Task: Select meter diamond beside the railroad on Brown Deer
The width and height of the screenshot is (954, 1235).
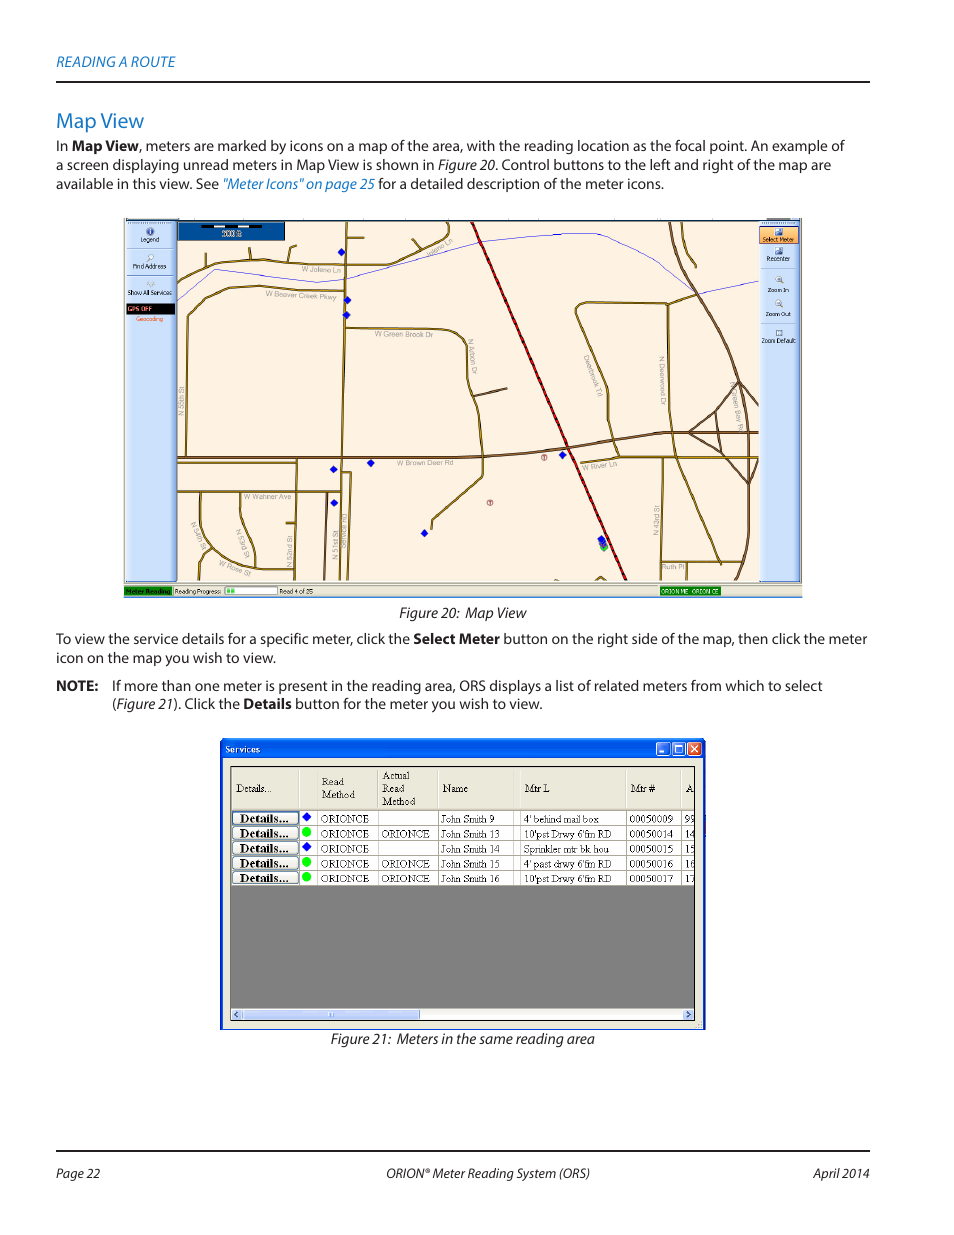Action: click(x=563, y=455)
